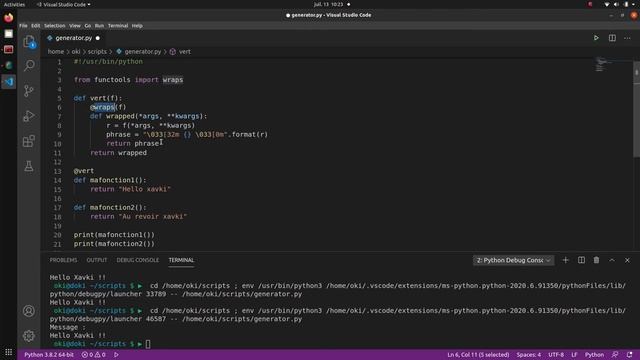Maximize panel size with up chevron
This screenshot has height=360, width=640.
click(612, 260)
